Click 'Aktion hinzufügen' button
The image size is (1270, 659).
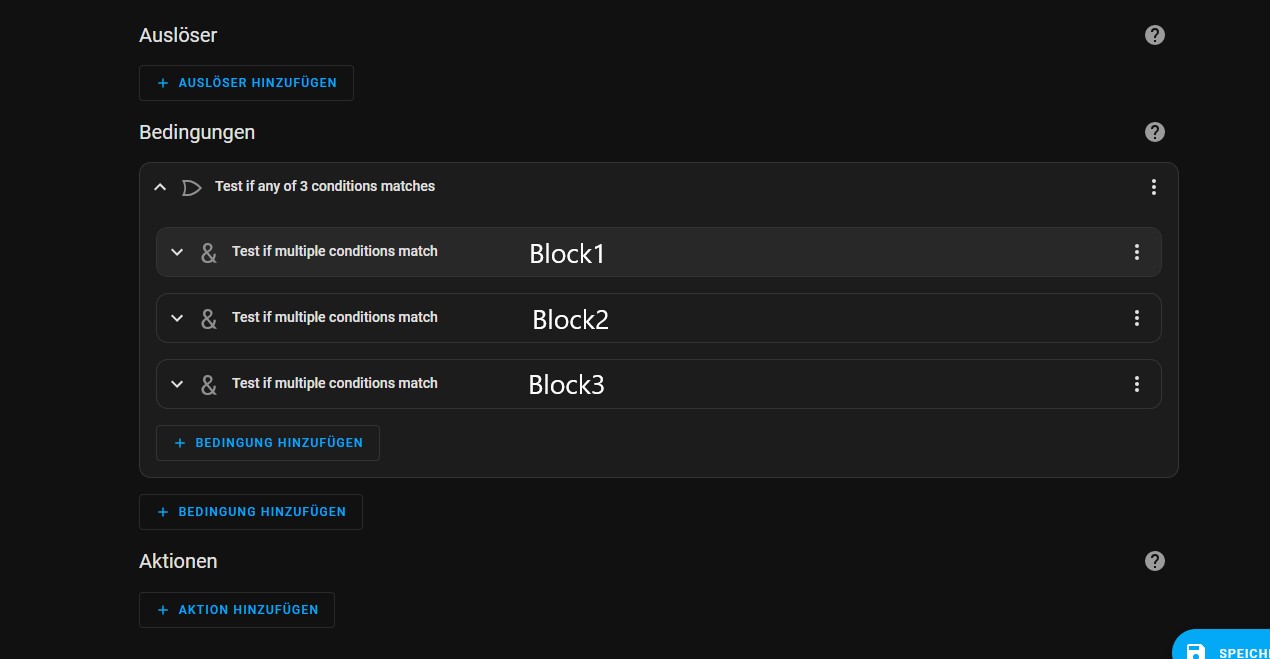[237, 610]
